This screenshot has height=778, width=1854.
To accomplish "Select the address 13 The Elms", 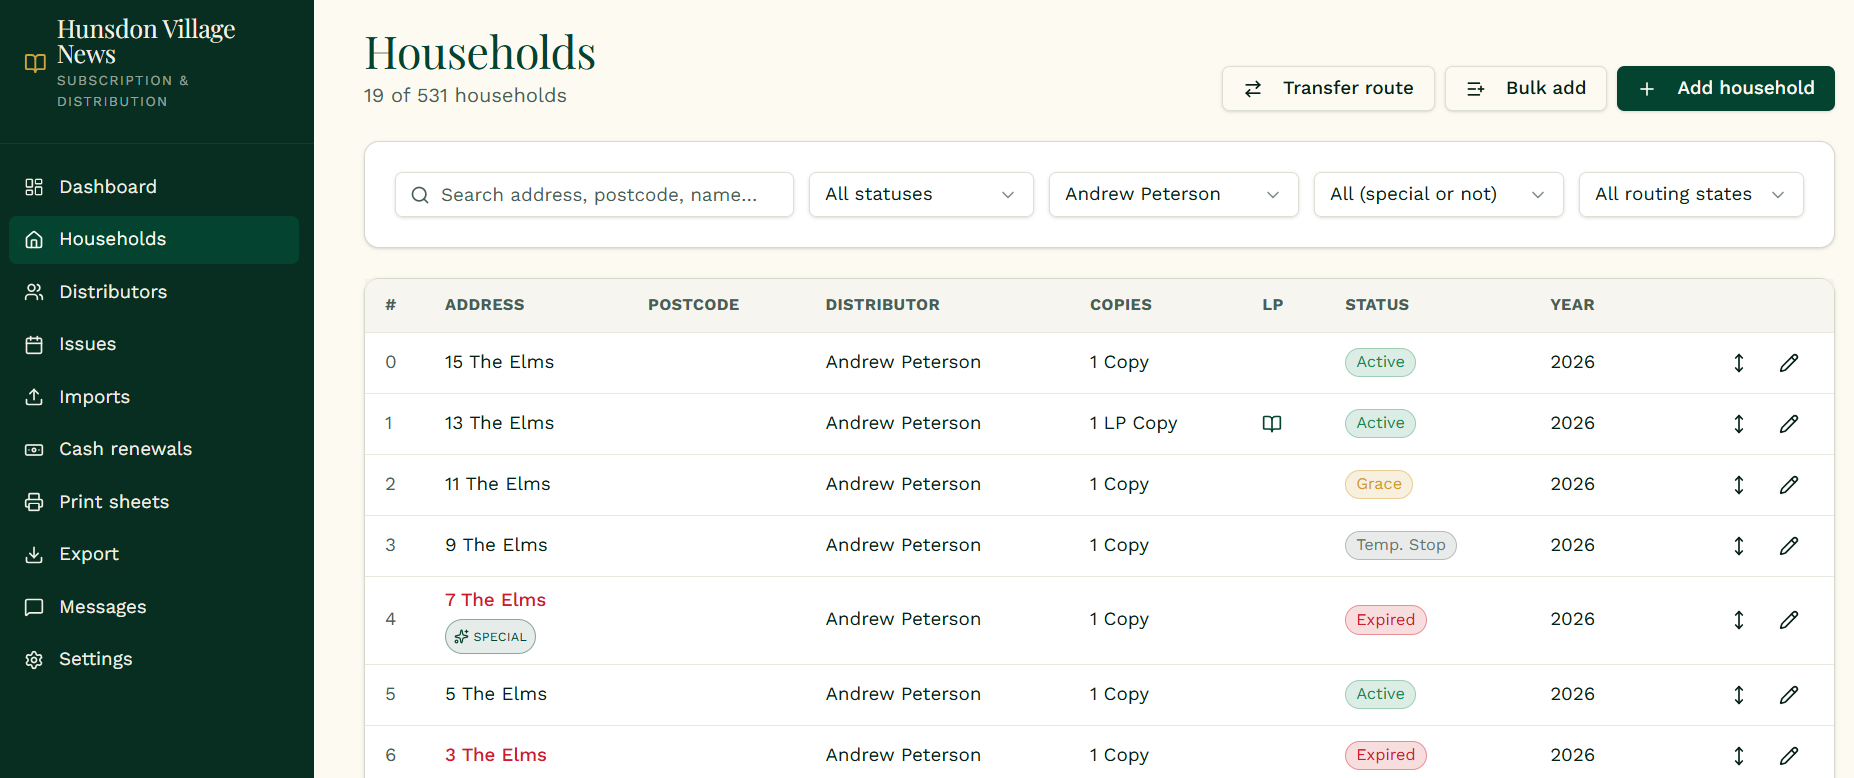I will click(499, 423).
